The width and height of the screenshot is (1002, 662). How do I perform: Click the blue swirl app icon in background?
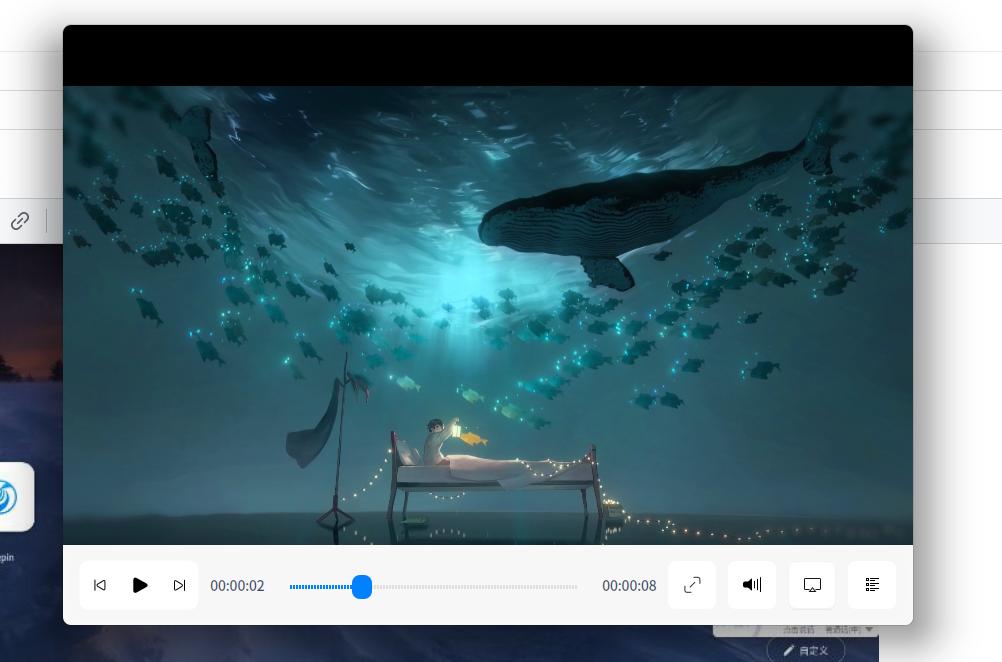click(x=9, y=497)
